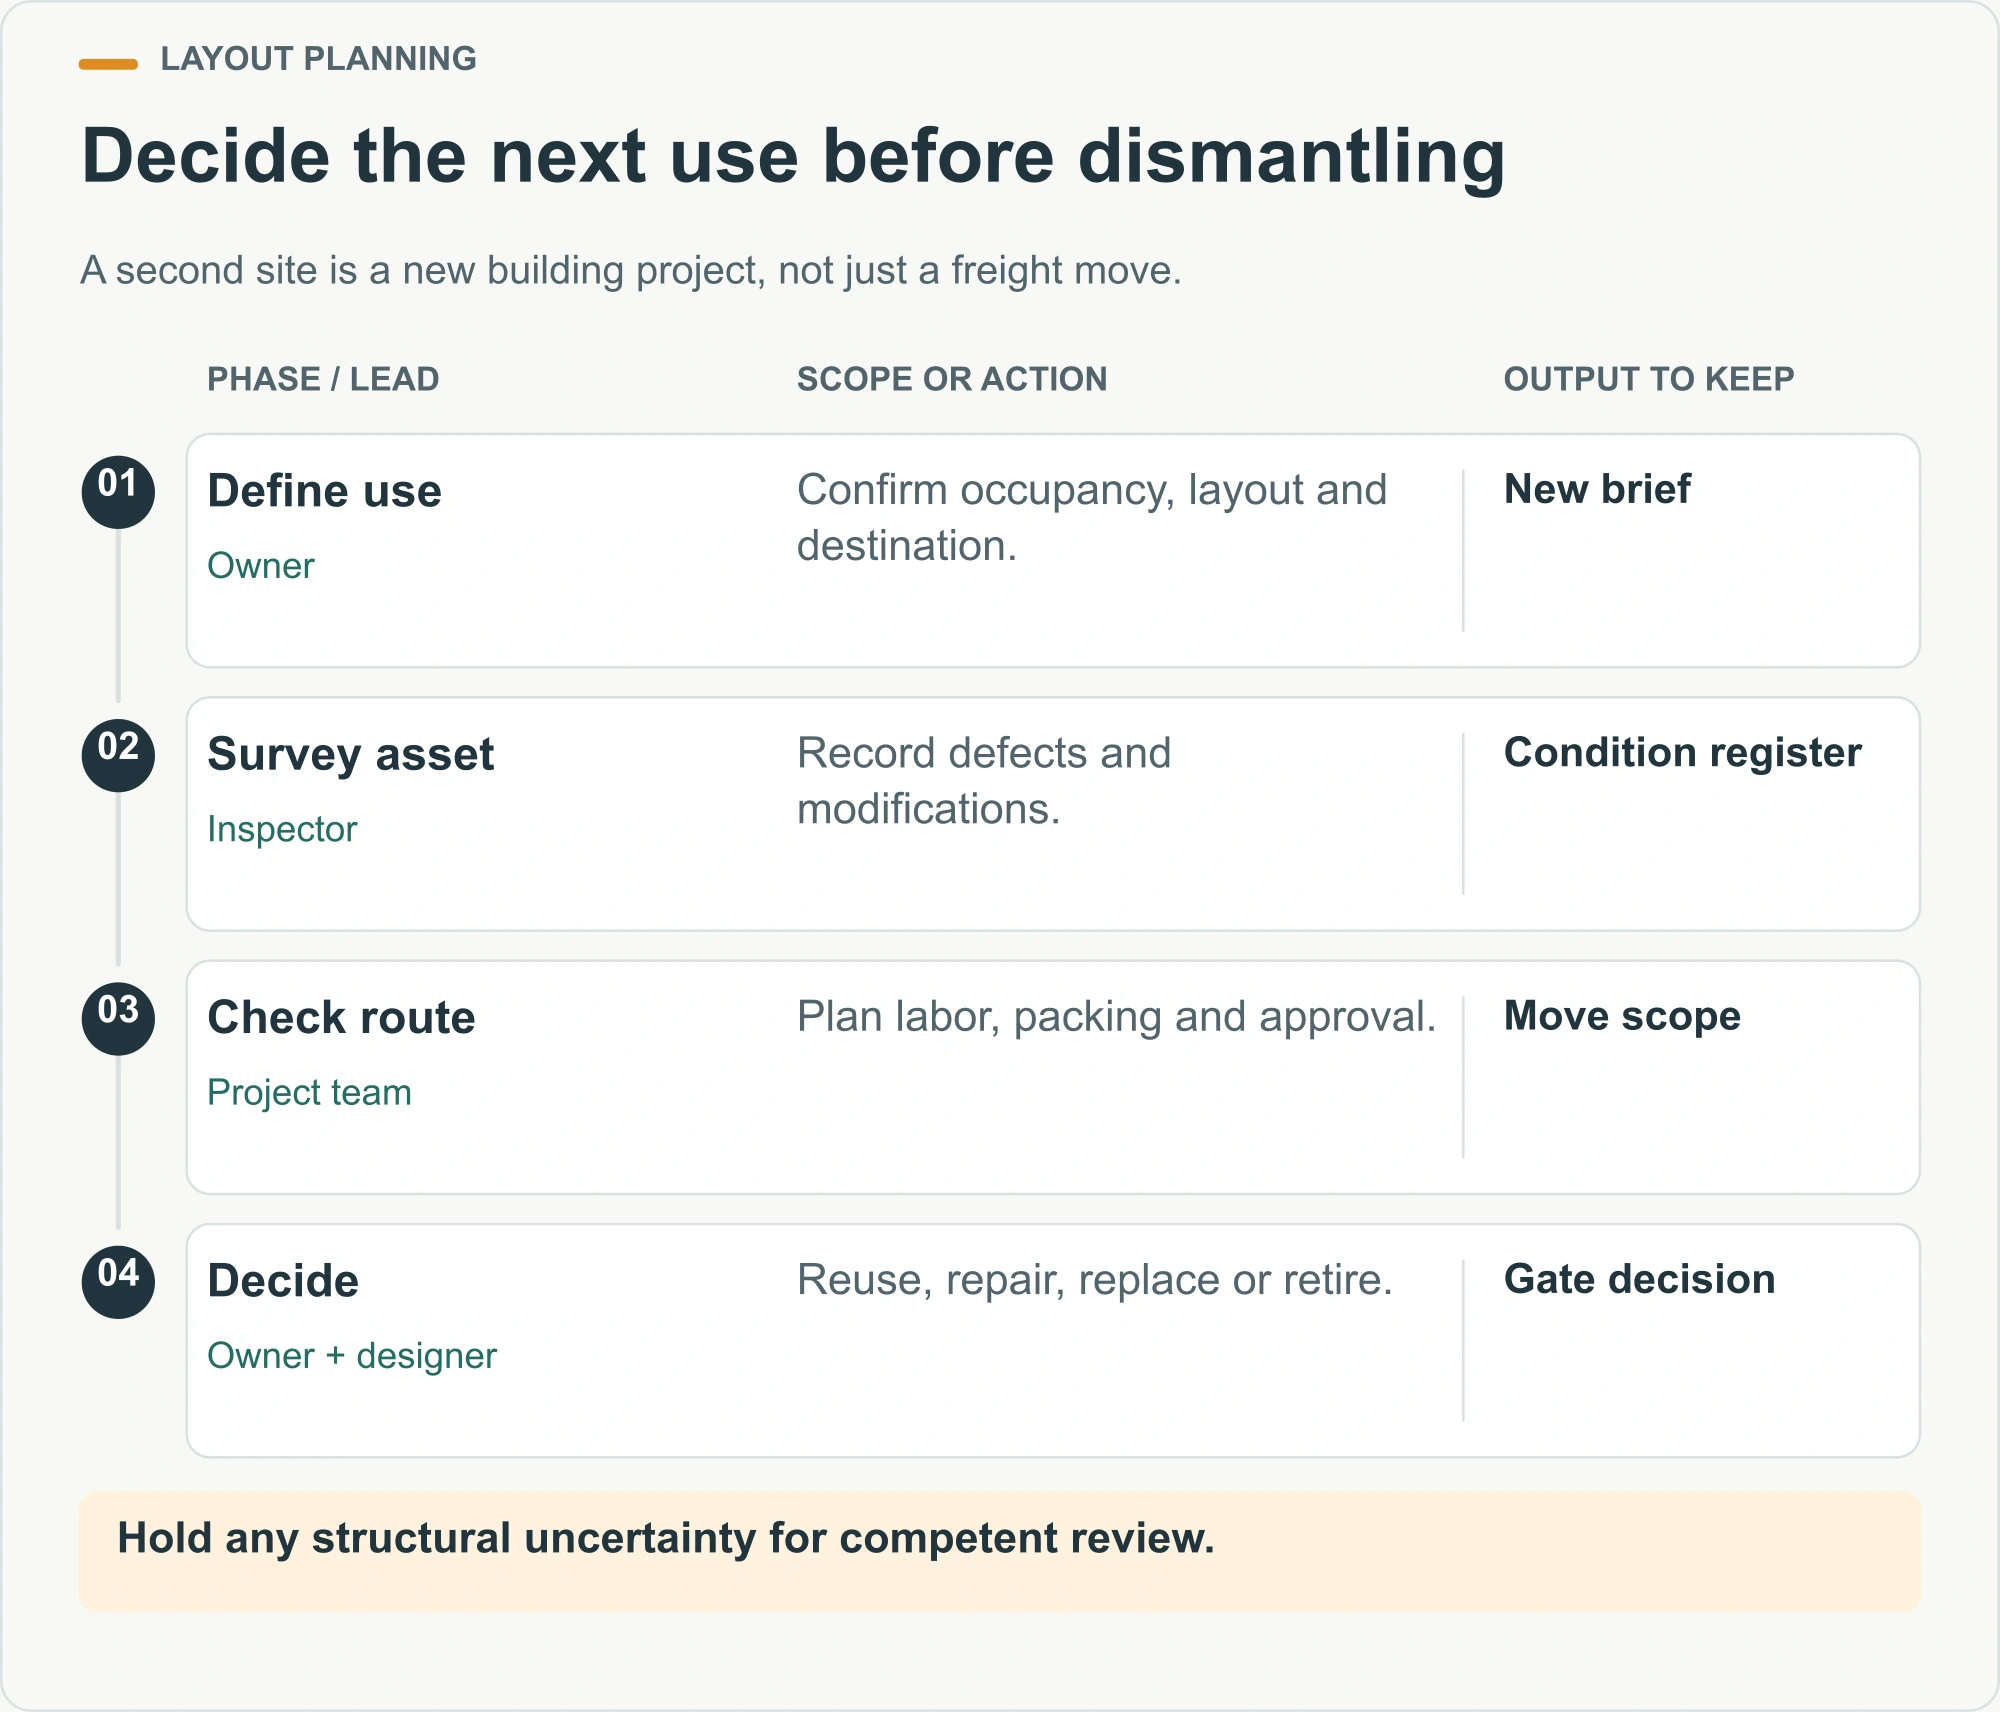Click the 'Owner + designer' lead label
2000x1712 pixels.
[x=352, y=1356]
